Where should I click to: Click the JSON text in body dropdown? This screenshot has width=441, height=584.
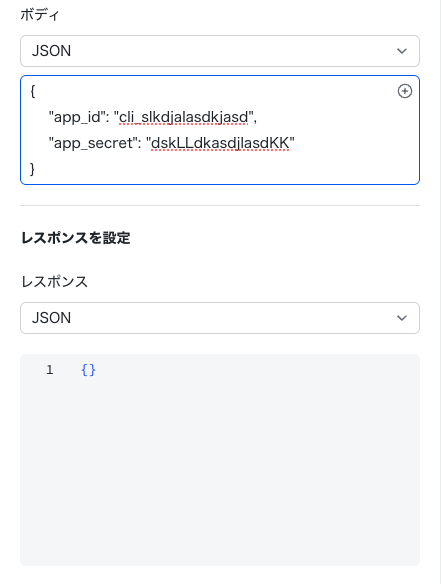point(51,51)
